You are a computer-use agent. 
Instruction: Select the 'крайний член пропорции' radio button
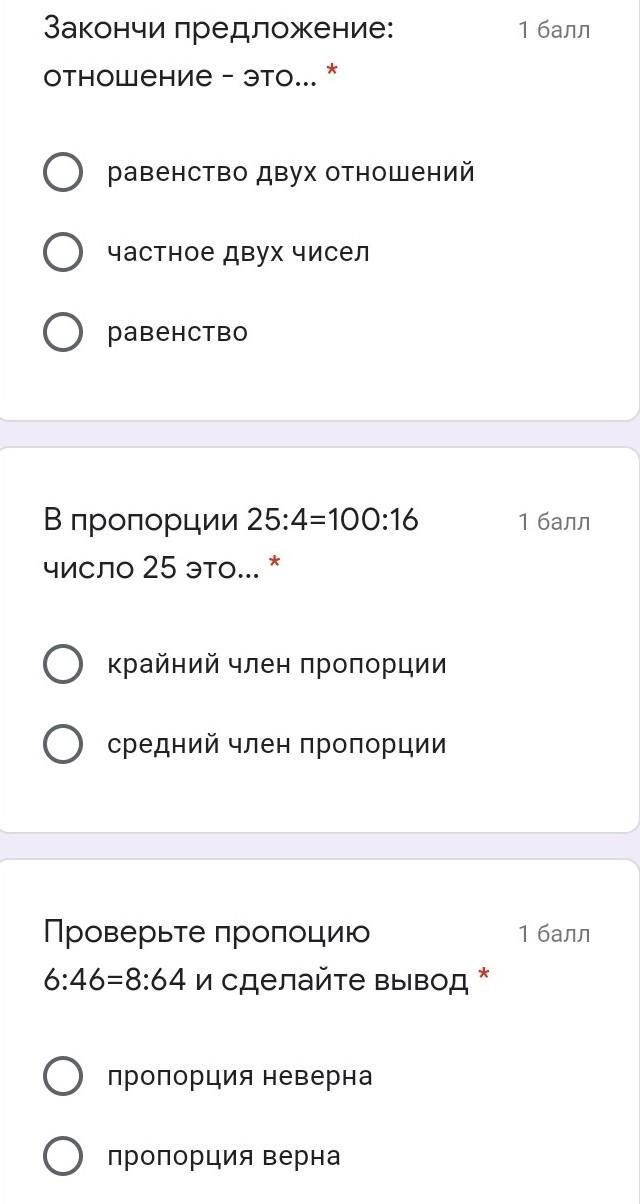coord(63,664)
